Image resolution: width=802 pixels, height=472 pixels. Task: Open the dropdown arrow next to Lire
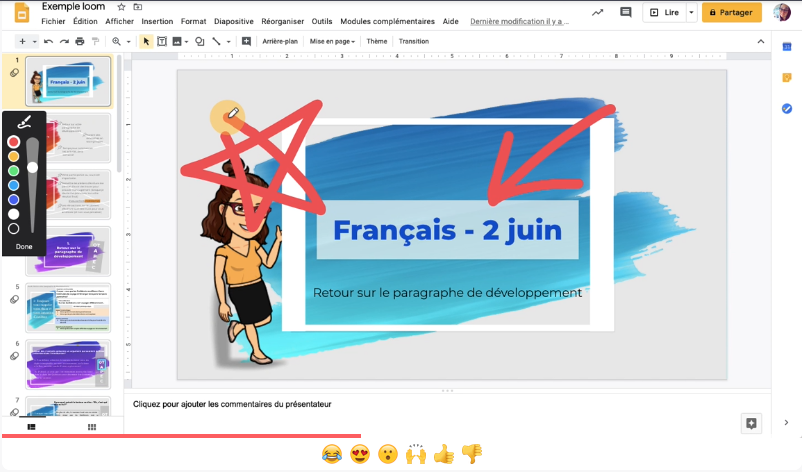(x=691, y=12)
